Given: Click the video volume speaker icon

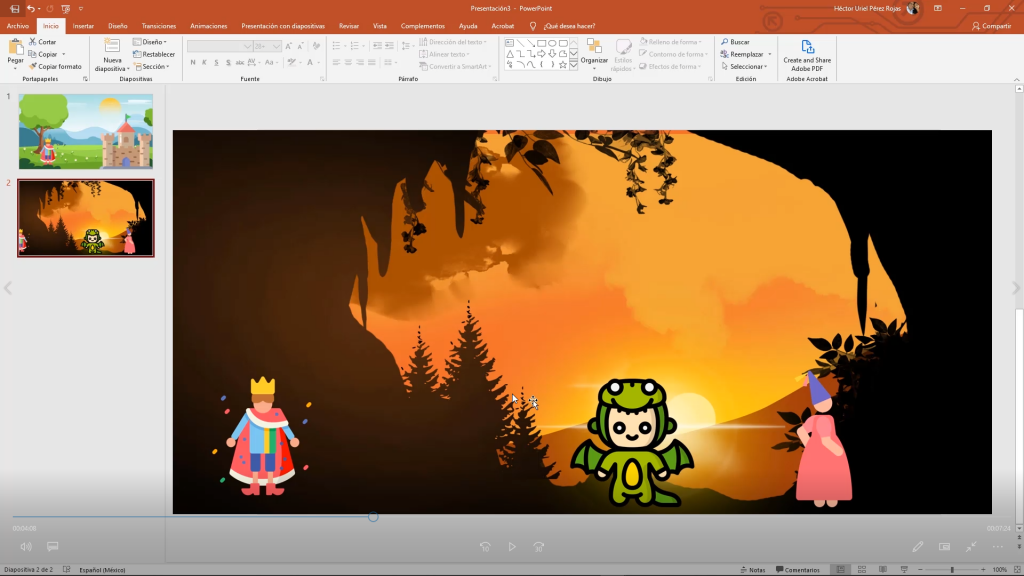Looking at the screenshot, I should (x=26, y=547).
